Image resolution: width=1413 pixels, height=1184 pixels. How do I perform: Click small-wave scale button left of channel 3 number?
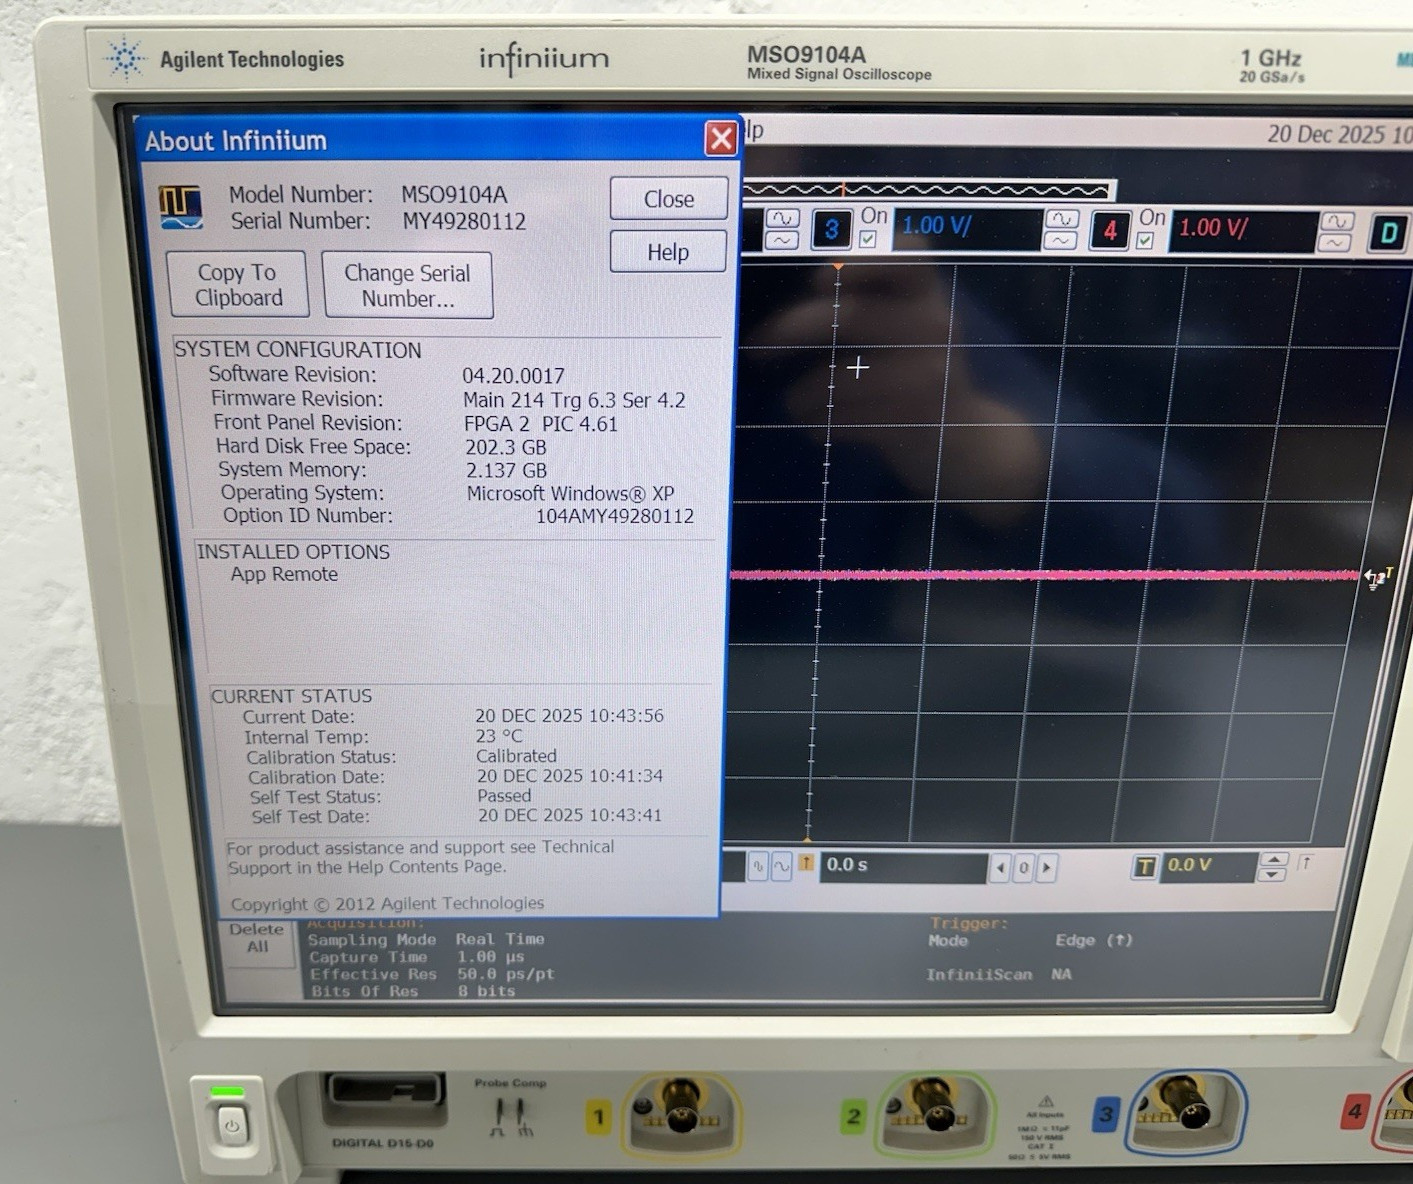pos(782,240)
